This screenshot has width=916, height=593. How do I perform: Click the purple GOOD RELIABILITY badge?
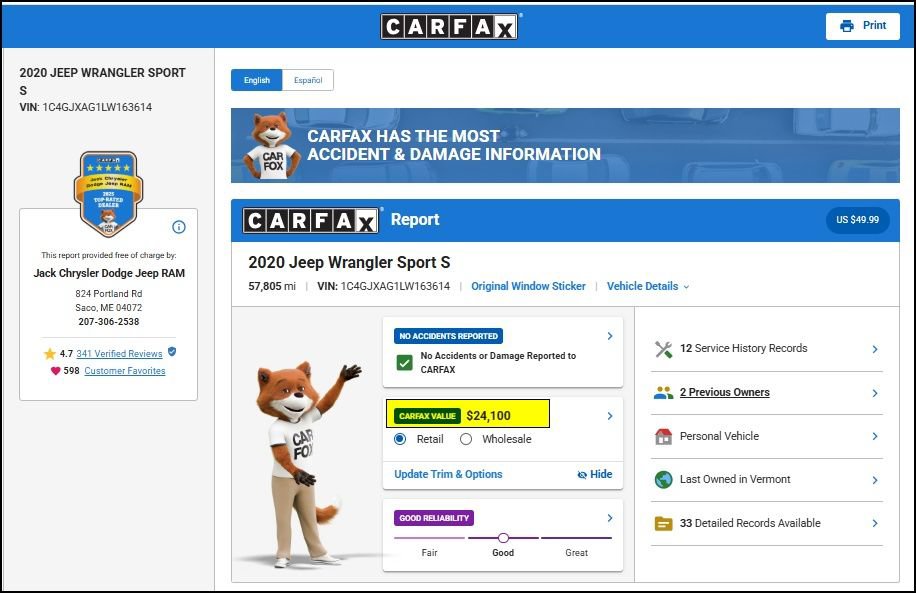coord(433,518)
